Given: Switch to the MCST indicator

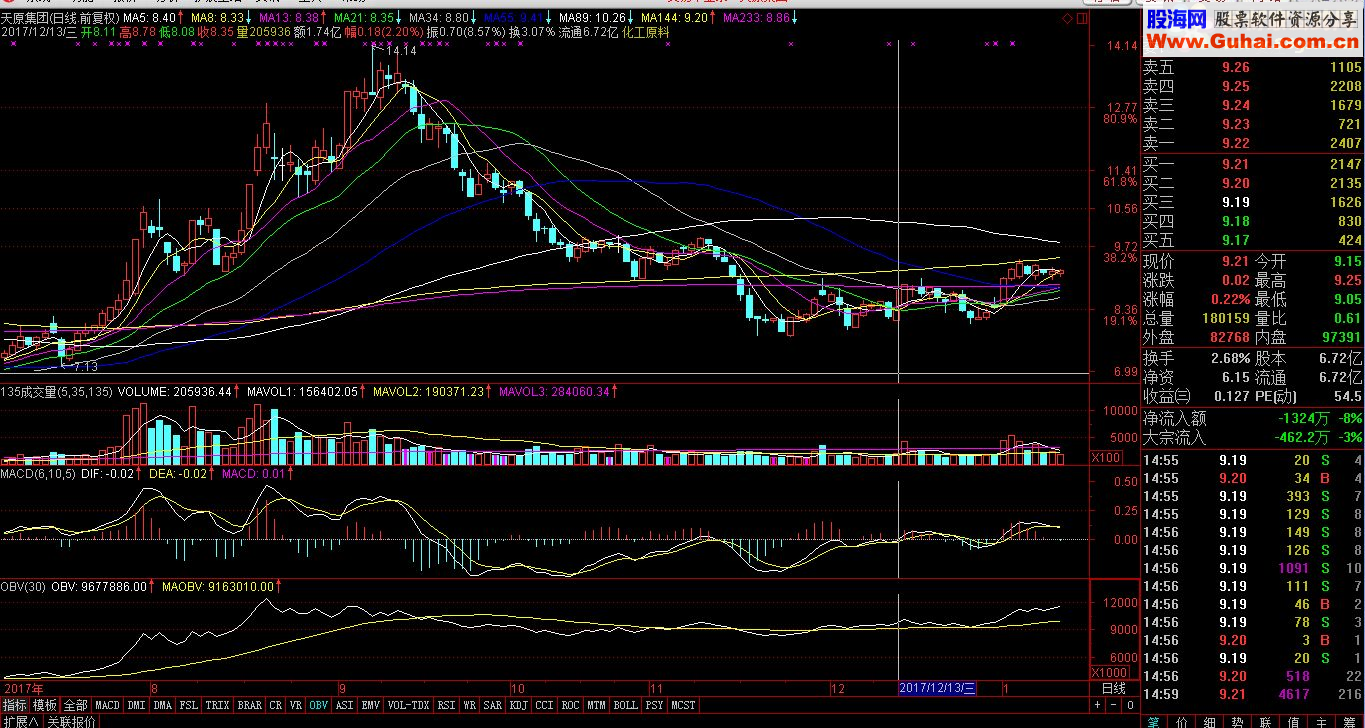Looking at the screenshot, I should [x=683, y=705].
